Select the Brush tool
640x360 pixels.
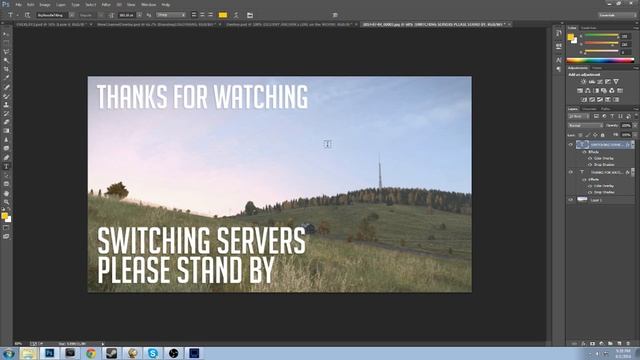coord(6,96)
